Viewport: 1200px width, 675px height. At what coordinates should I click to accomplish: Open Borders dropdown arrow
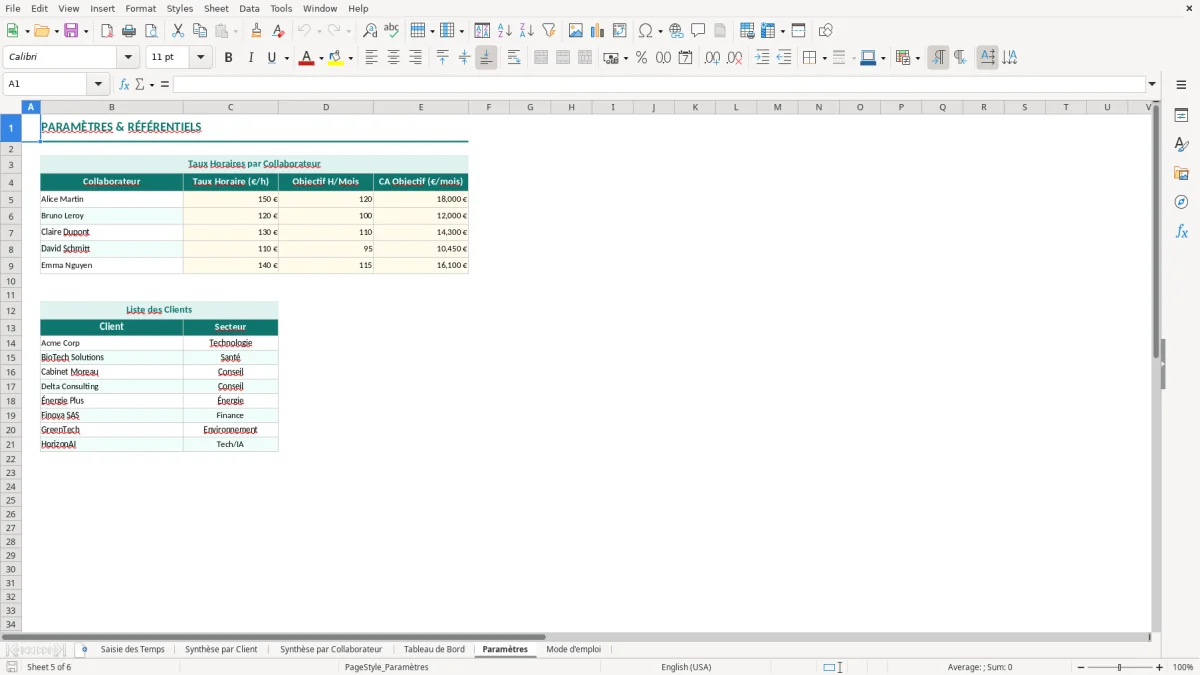coord(823,58)
